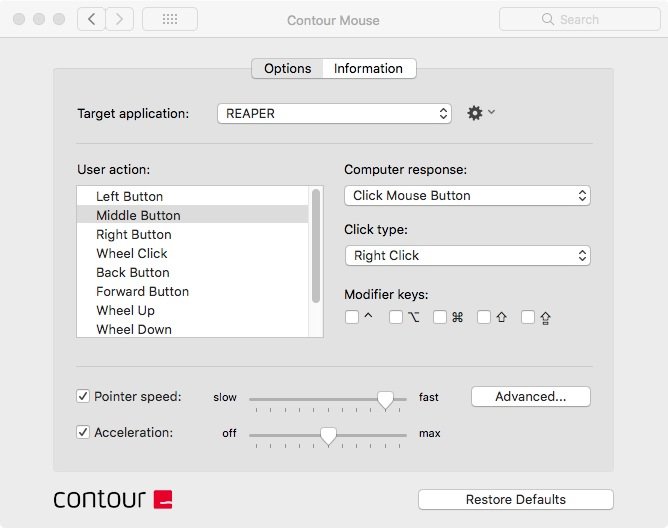Select Wheel Click in user actions
The width and height of the screenshot is (668, 528).
(193, 253)
